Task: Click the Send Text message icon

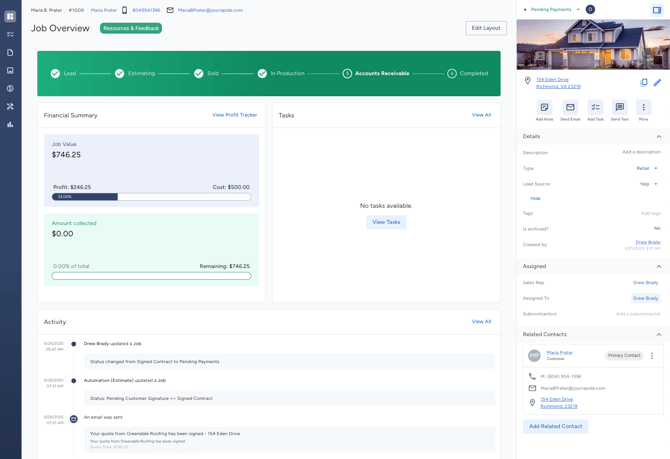Action: coord(619,107)
